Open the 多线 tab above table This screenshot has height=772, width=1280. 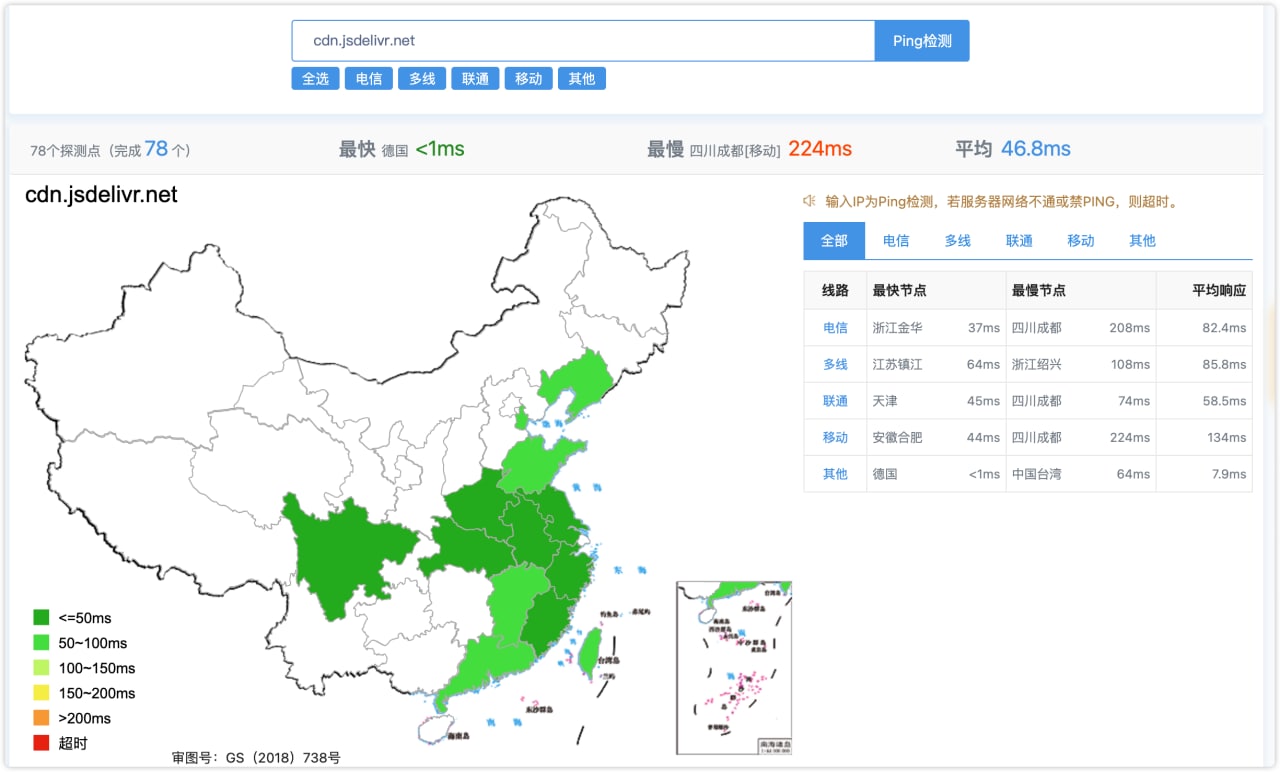coord(957,241)
